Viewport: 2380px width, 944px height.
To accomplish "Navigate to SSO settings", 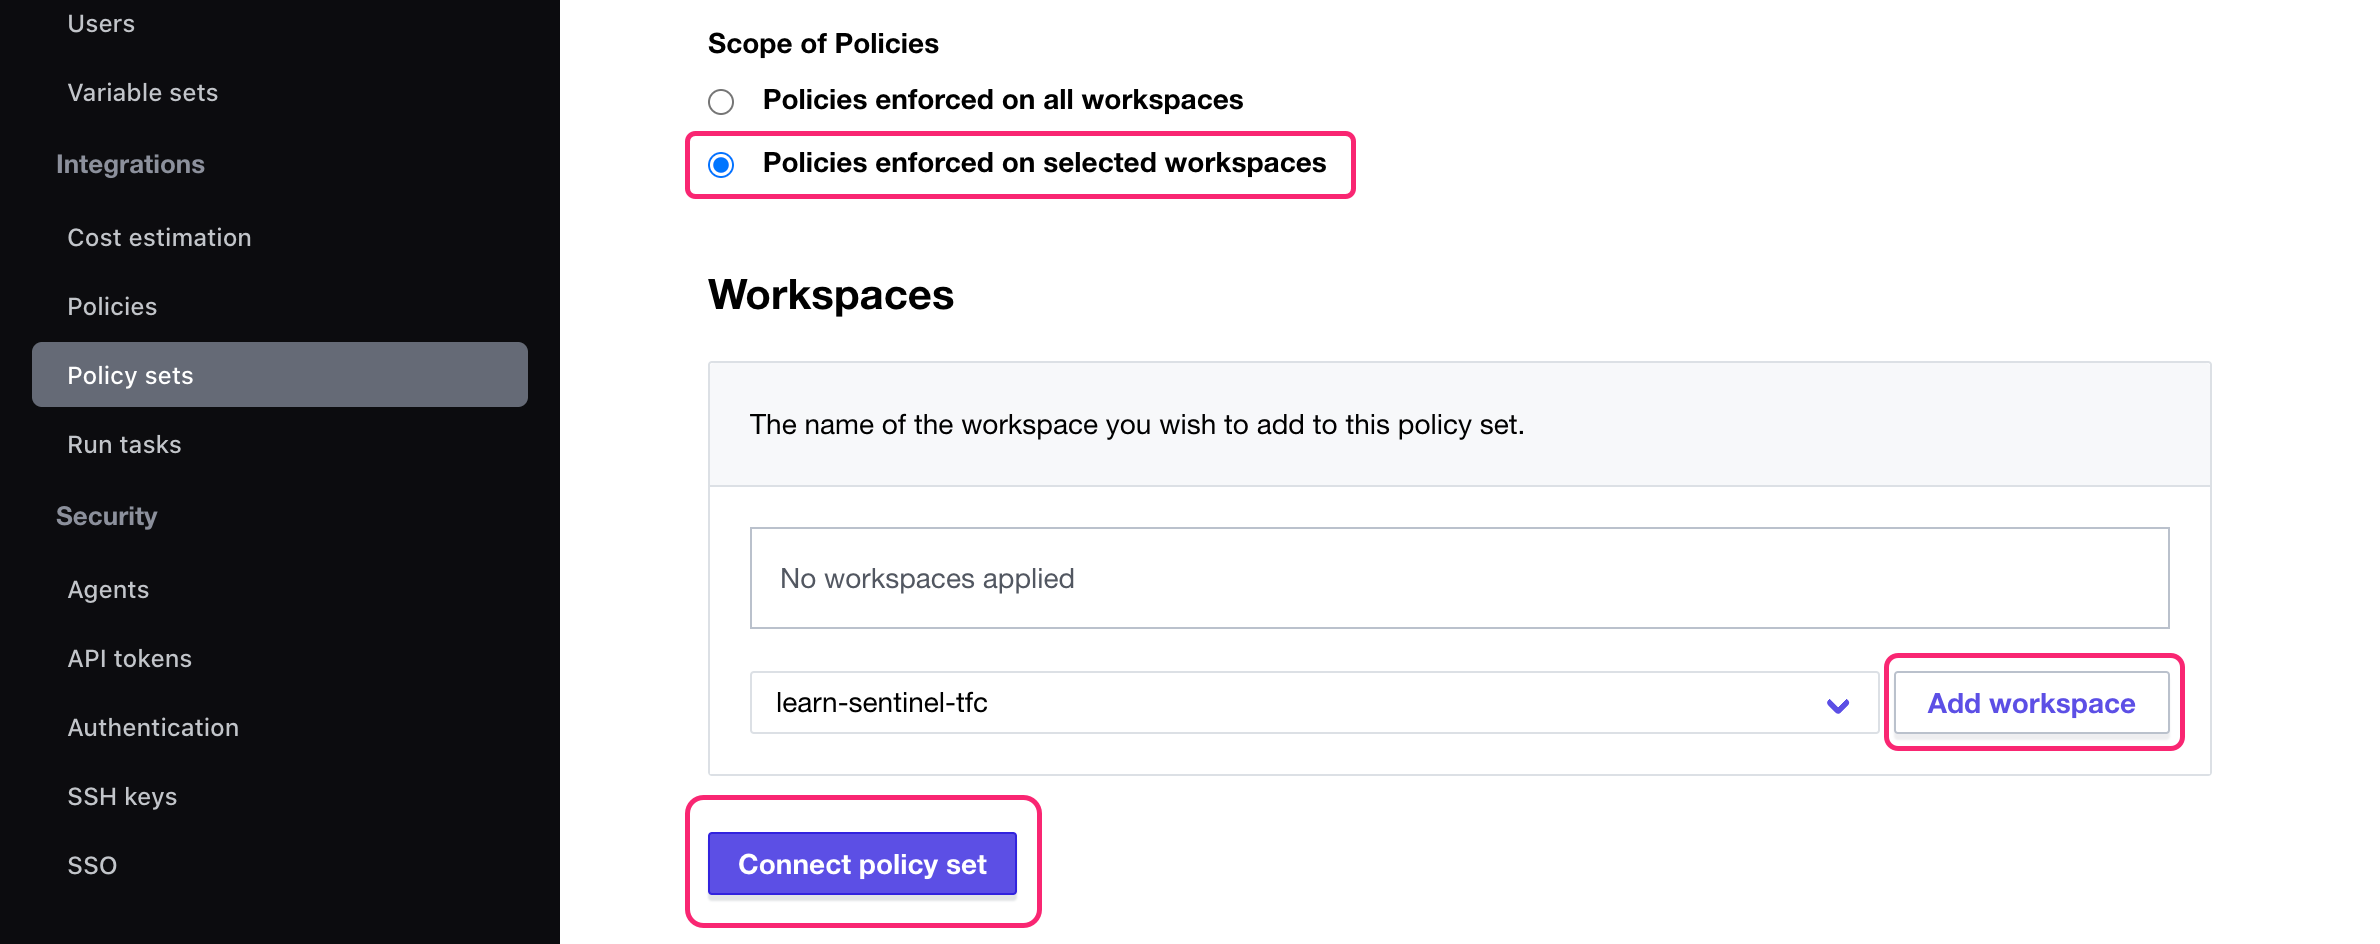I will pos(92,865).
